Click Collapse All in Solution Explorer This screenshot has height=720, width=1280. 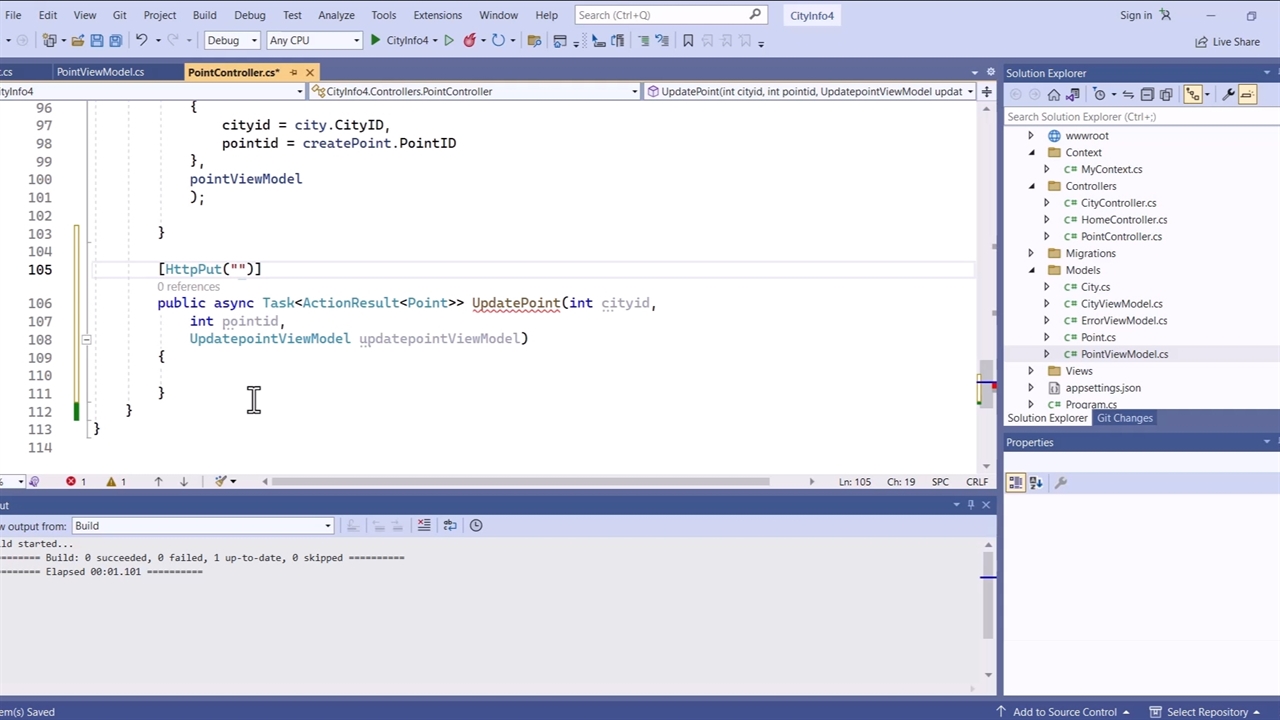(1147, 94)
